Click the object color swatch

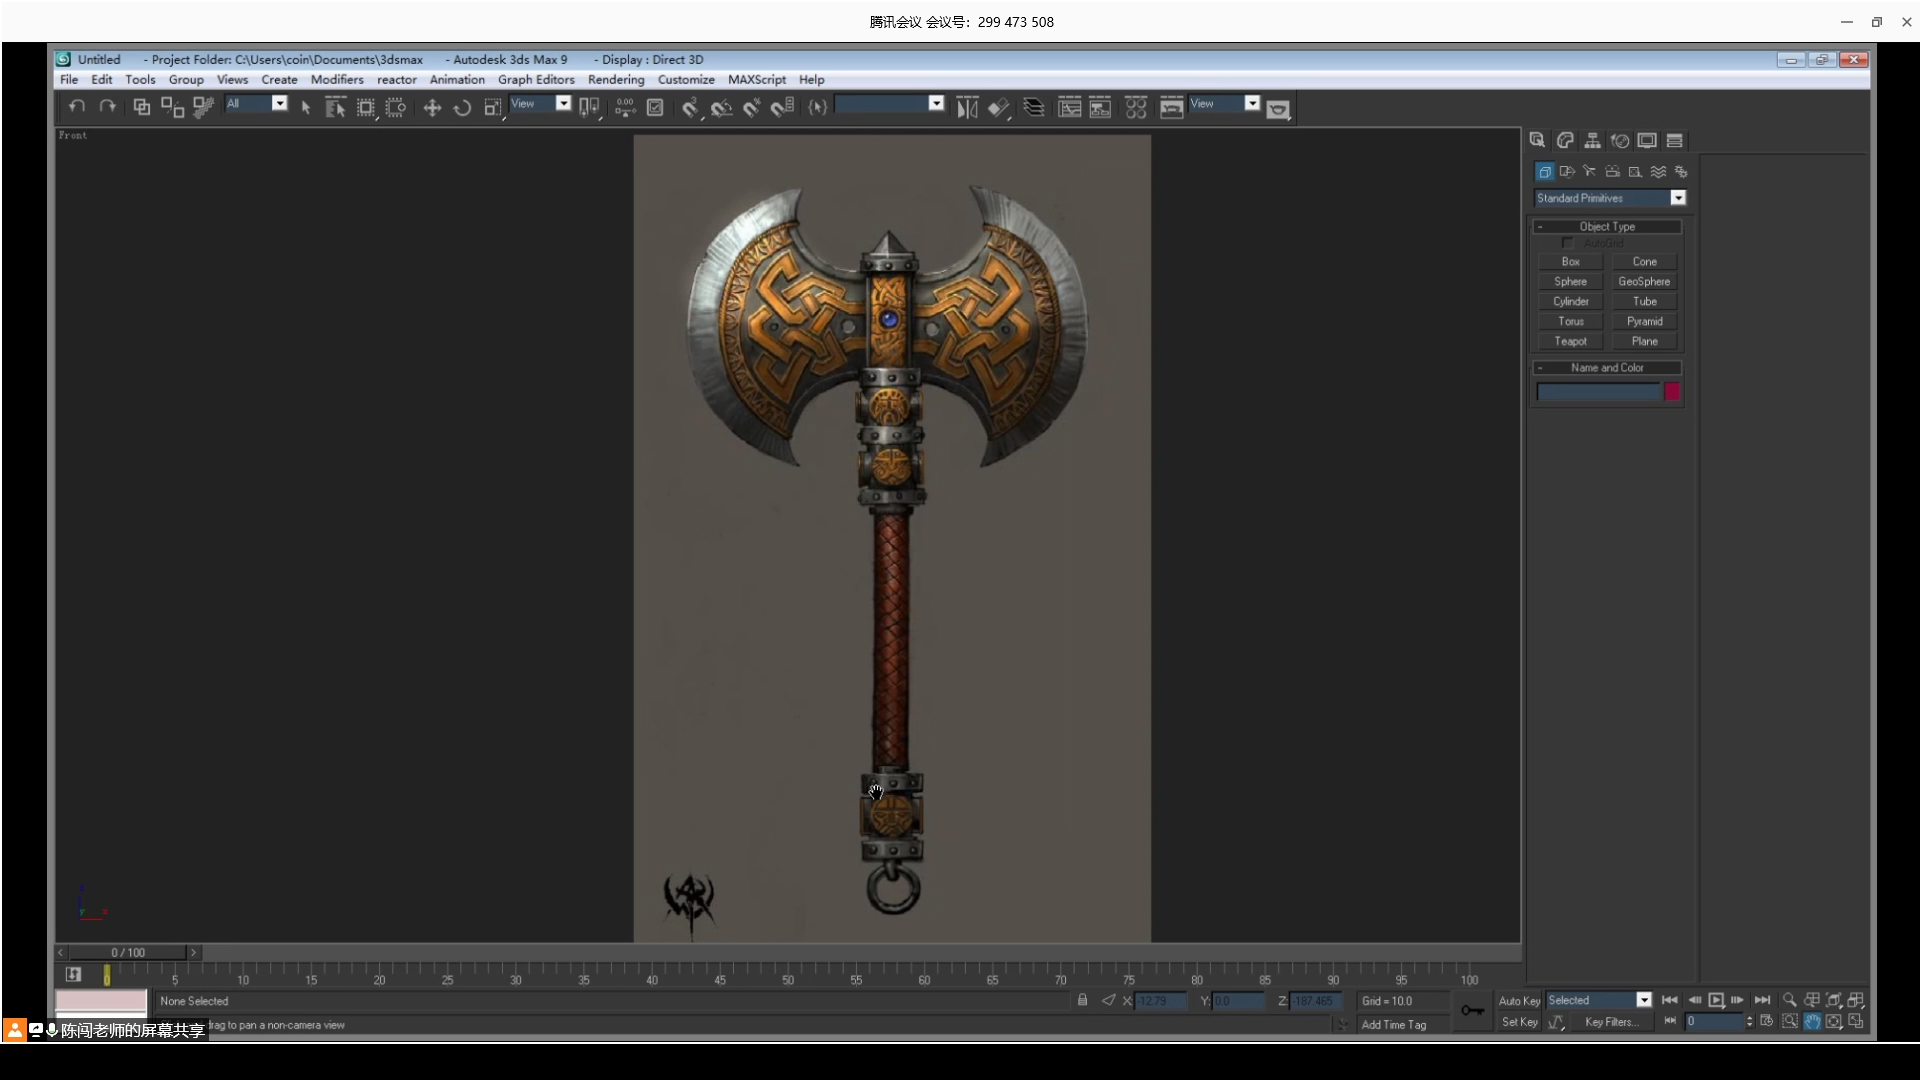(x=1672, y=392)
